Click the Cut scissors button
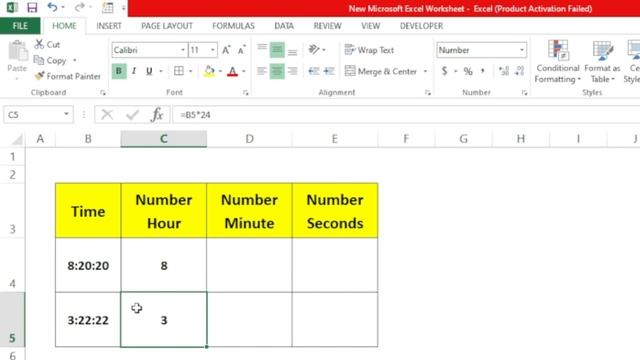Viewport: 640px width, 360px height. click(47, 44)
